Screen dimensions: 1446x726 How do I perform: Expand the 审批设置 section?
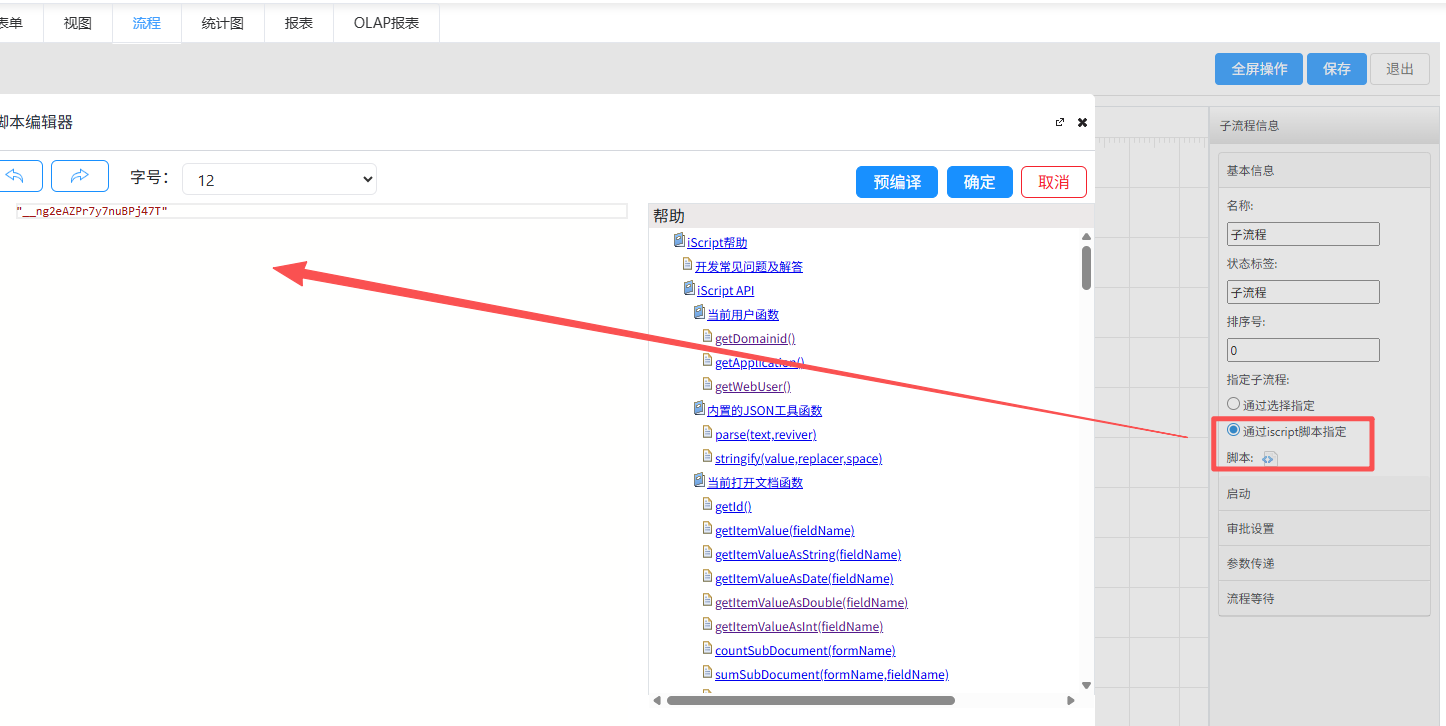point(1324,529)
